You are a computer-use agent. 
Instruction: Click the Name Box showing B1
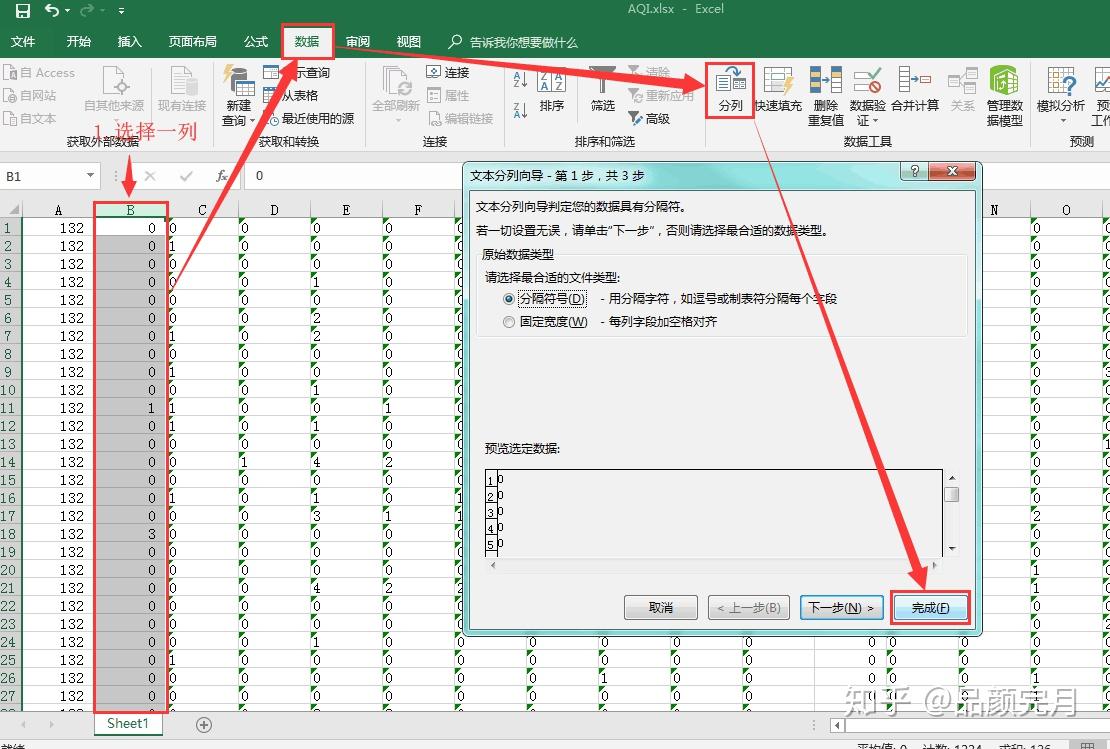[x=42, y=176]
